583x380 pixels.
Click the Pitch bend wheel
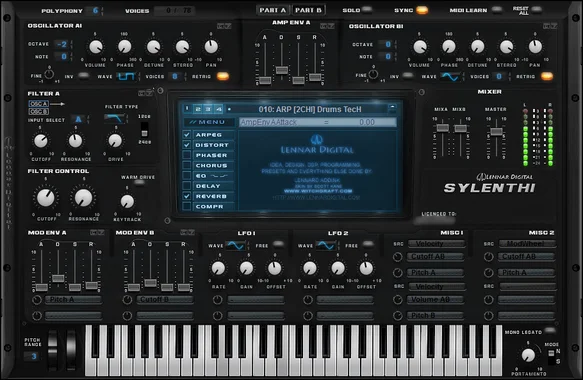(x=53, y=350)
